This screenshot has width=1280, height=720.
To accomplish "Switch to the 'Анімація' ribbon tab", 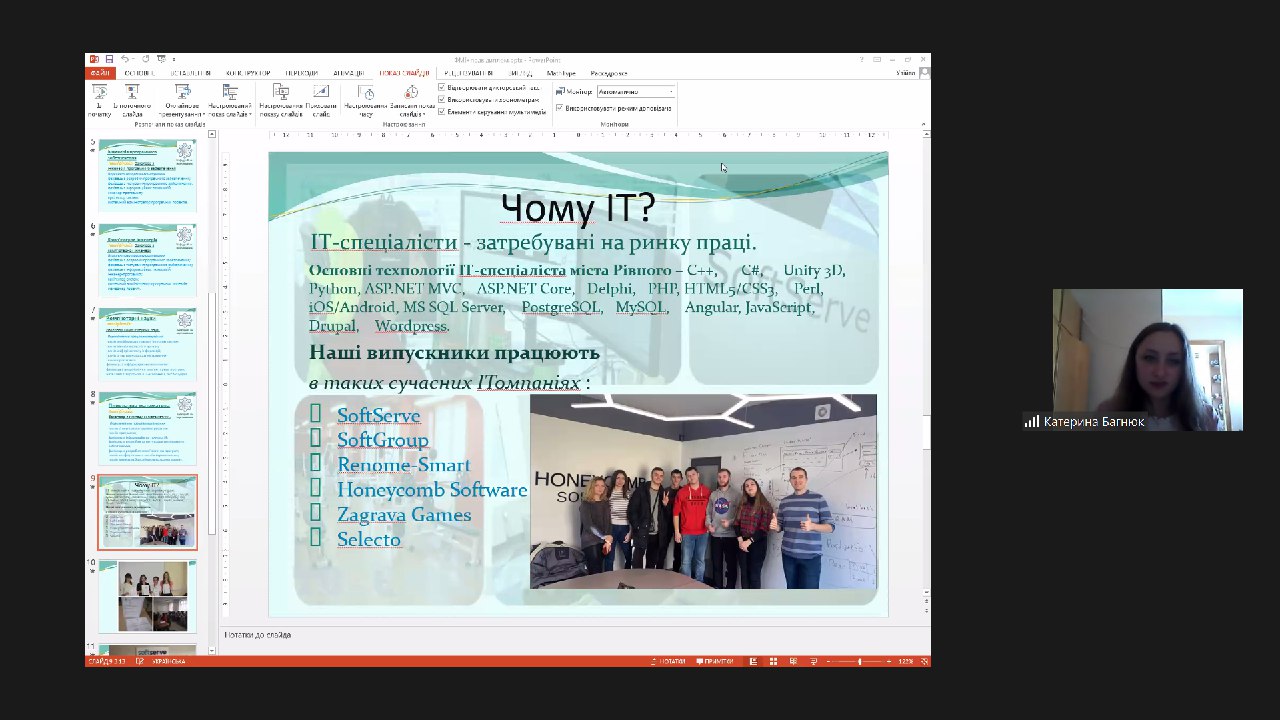I will (x=348, y=73).
